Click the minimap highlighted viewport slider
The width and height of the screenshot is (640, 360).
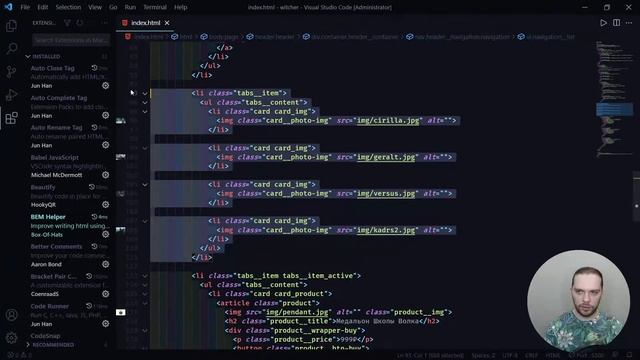click(614, 109)
